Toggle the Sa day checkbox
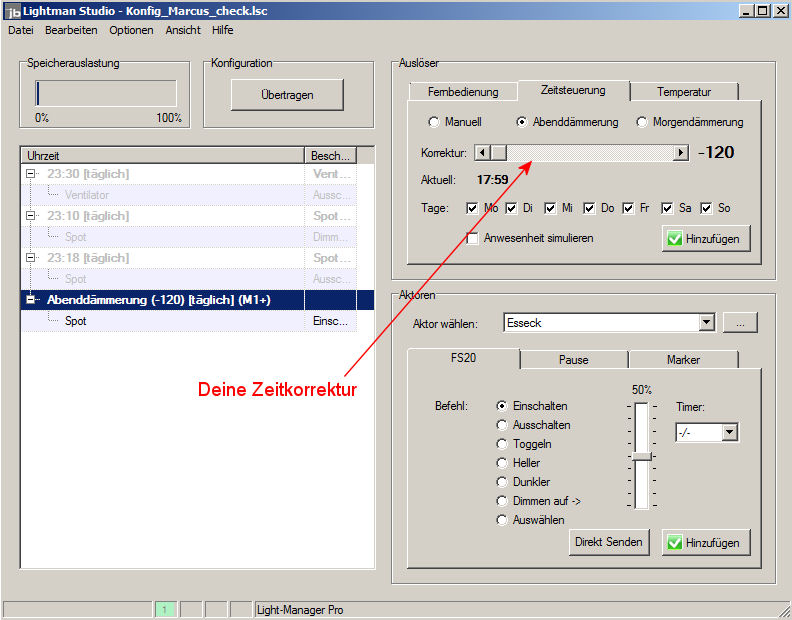 [667, 208]
